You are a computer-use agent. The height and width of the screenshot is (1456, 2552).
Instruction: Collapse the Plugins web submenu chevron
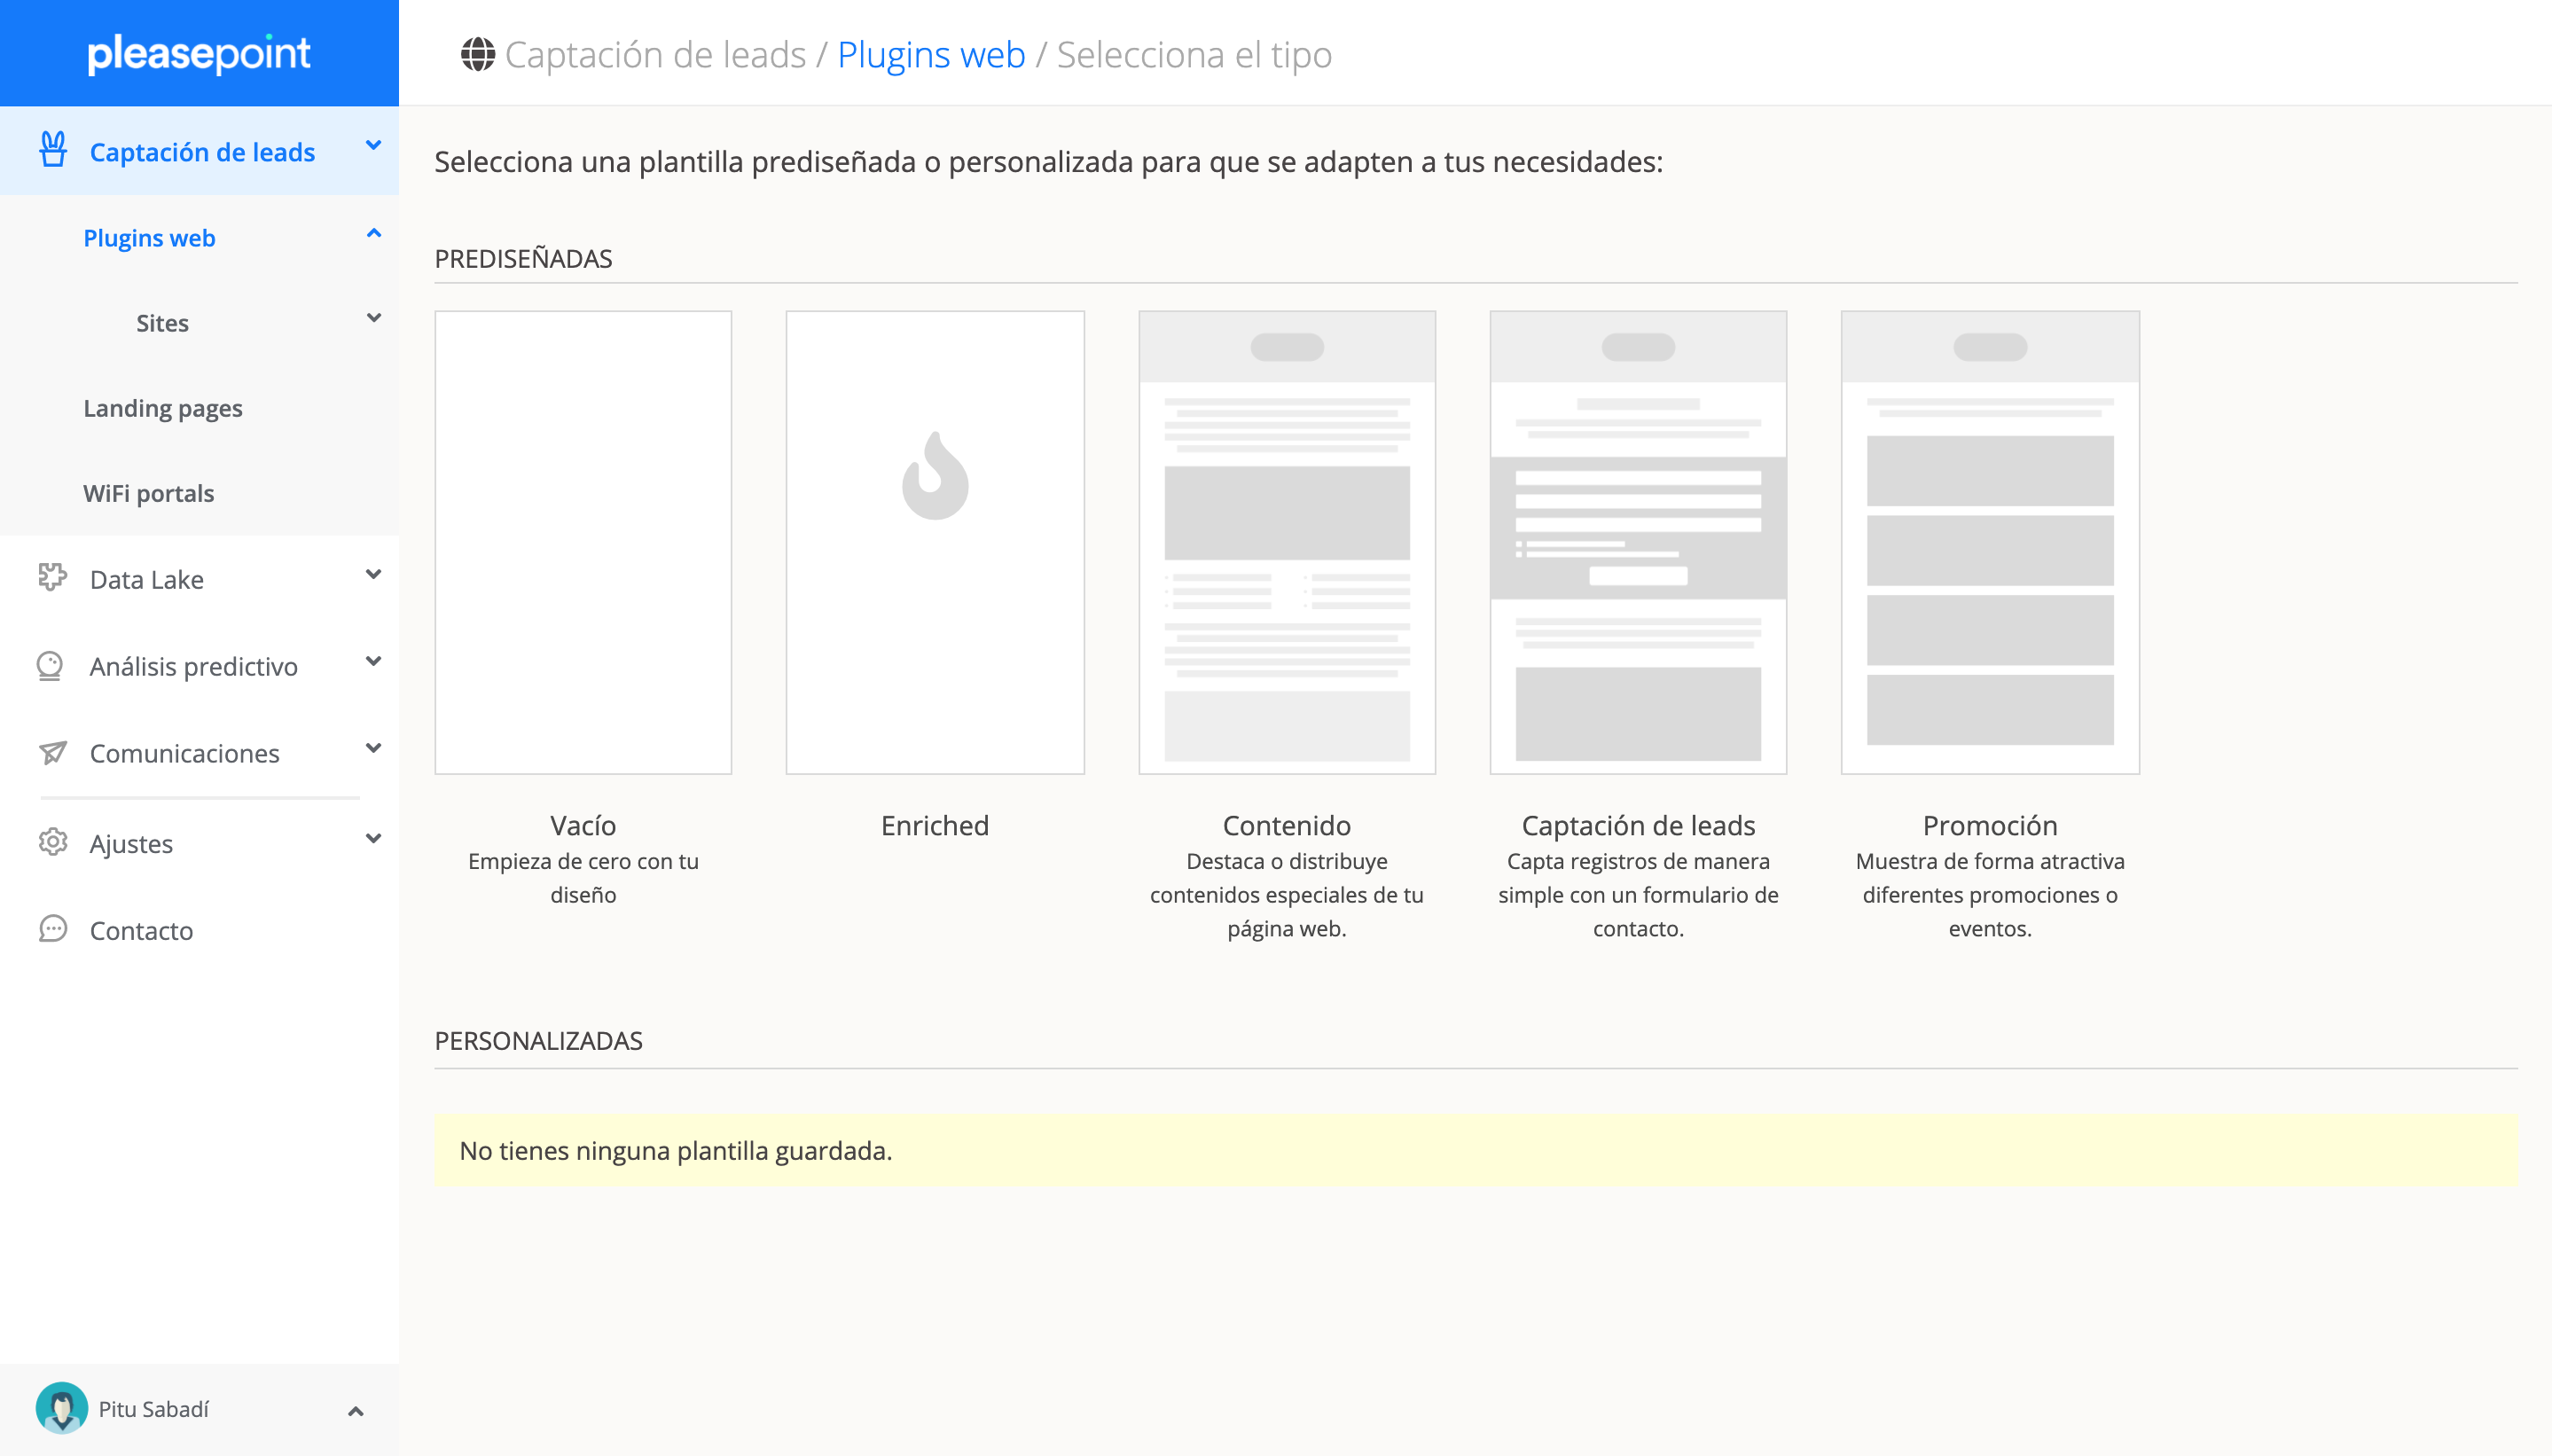pos(374,234)
